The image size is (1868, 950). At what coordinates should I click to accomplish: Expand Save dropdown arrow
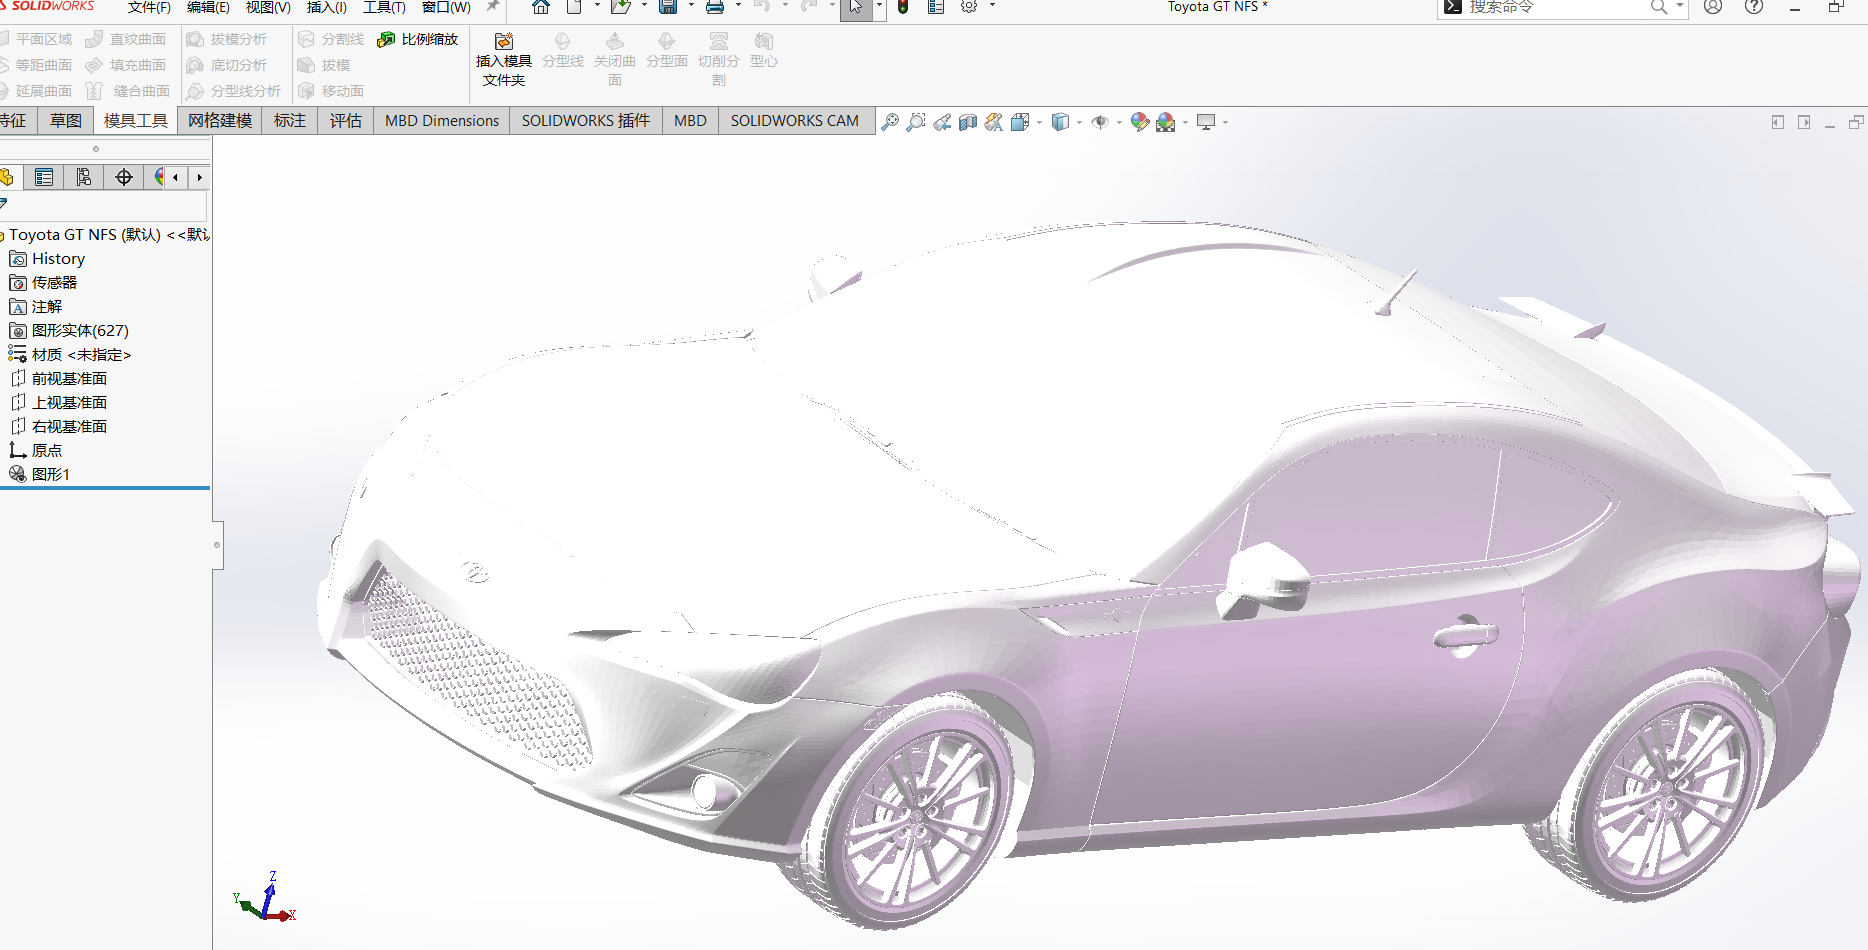(x=691, y=6)
